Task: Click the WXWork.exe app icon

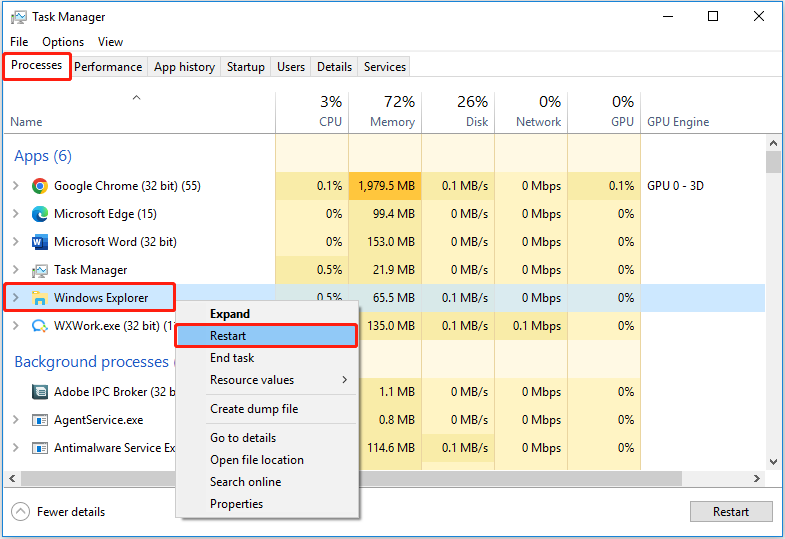Action: [x=40, y=326]
